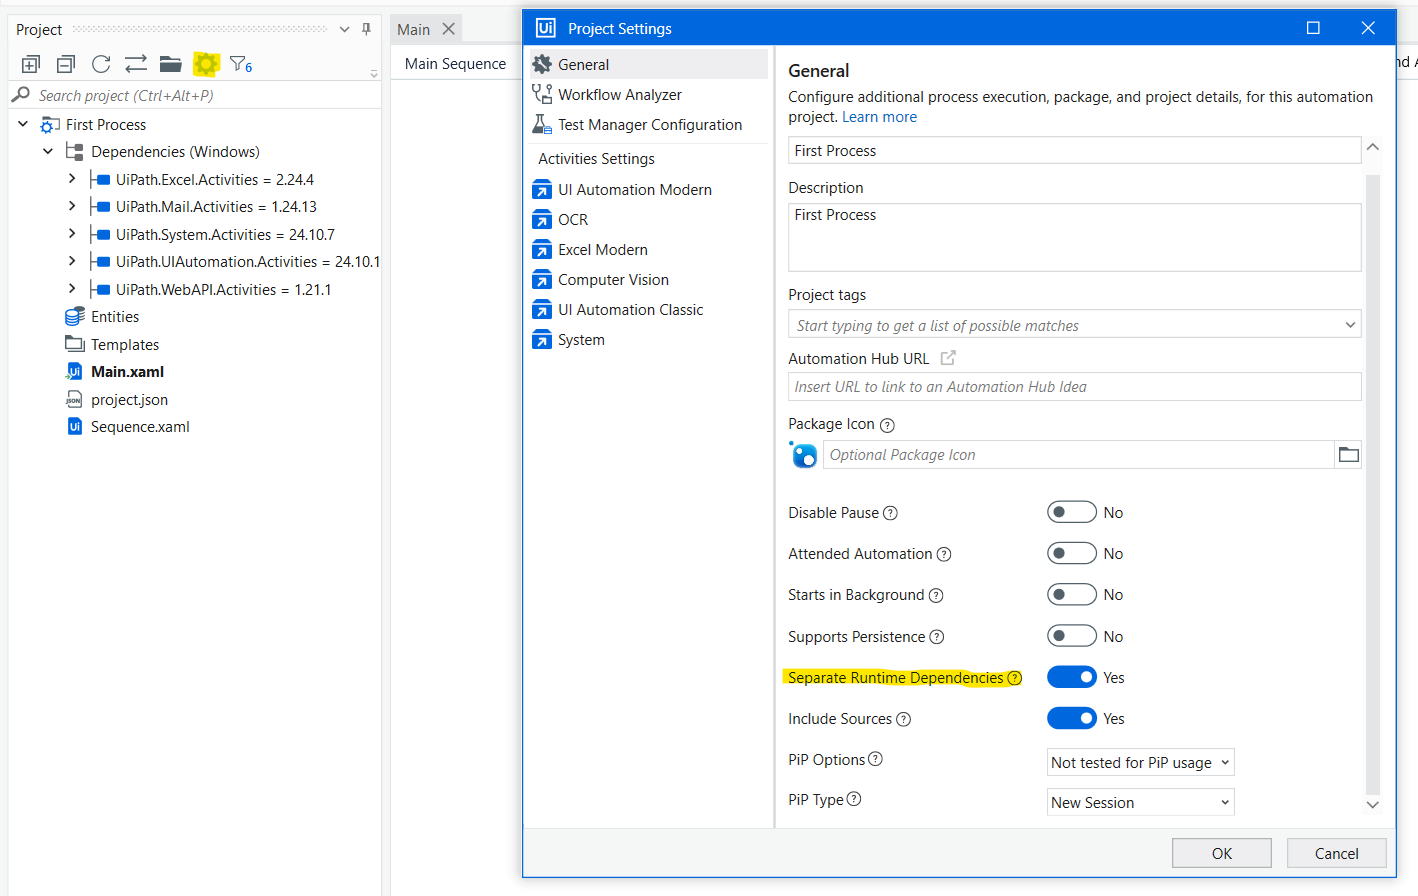Open the PiP Options dropdown
Viewport: 1418px width, 896px height.
click(x=1140, y=762)
